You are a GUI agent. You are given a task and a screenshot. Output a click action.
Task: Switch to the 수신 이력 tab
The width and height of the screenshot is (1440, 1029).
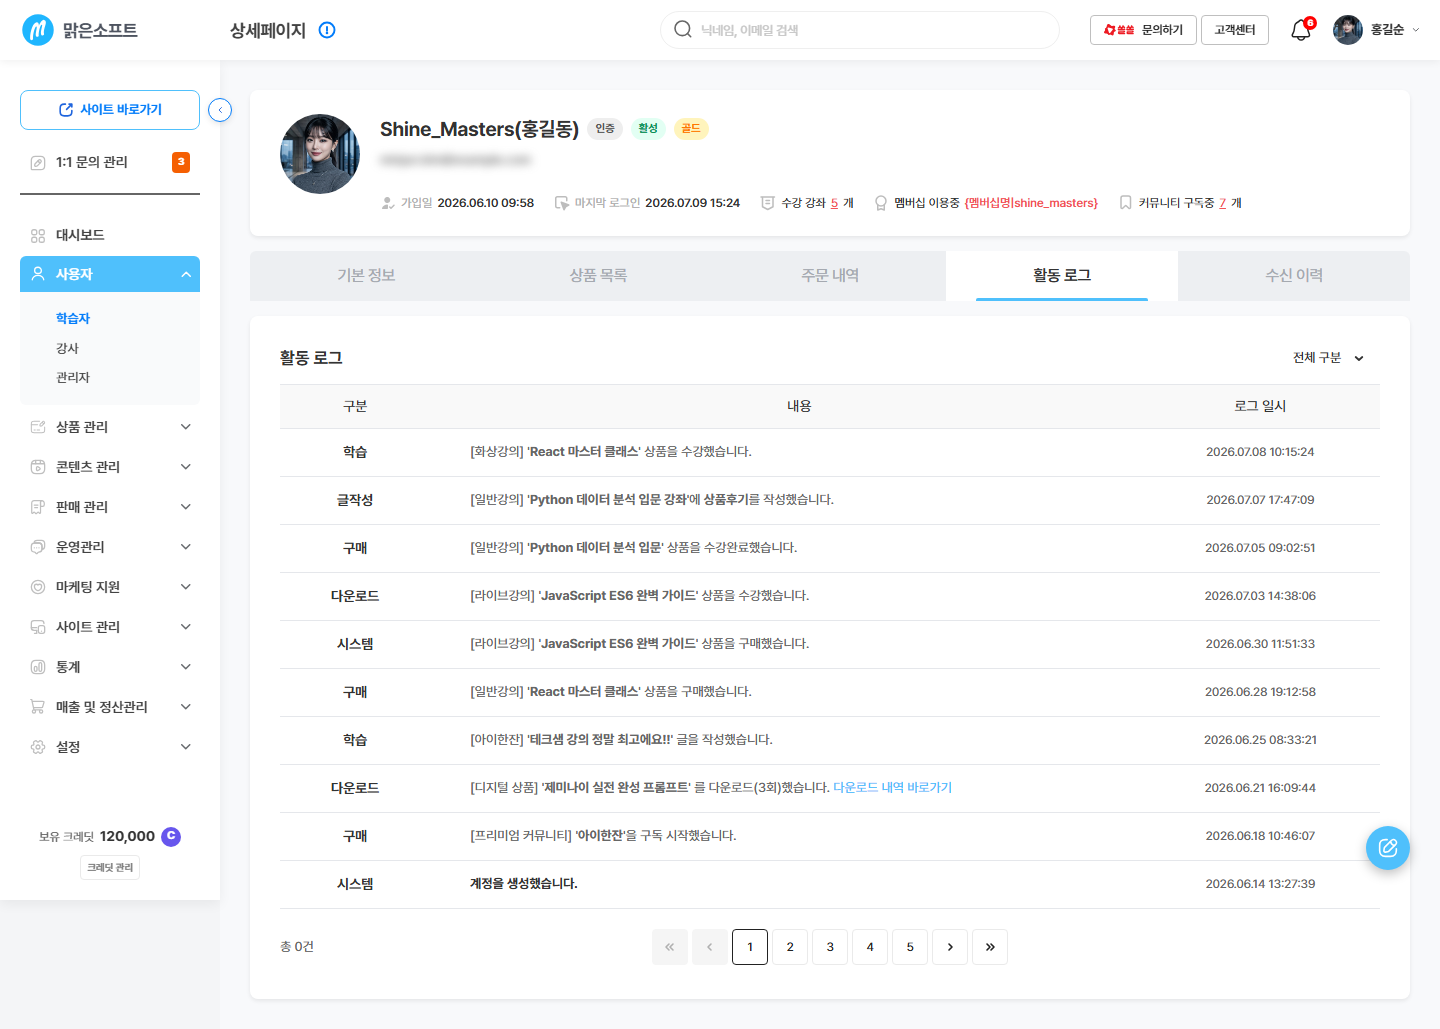click(x=1294, y=276)
